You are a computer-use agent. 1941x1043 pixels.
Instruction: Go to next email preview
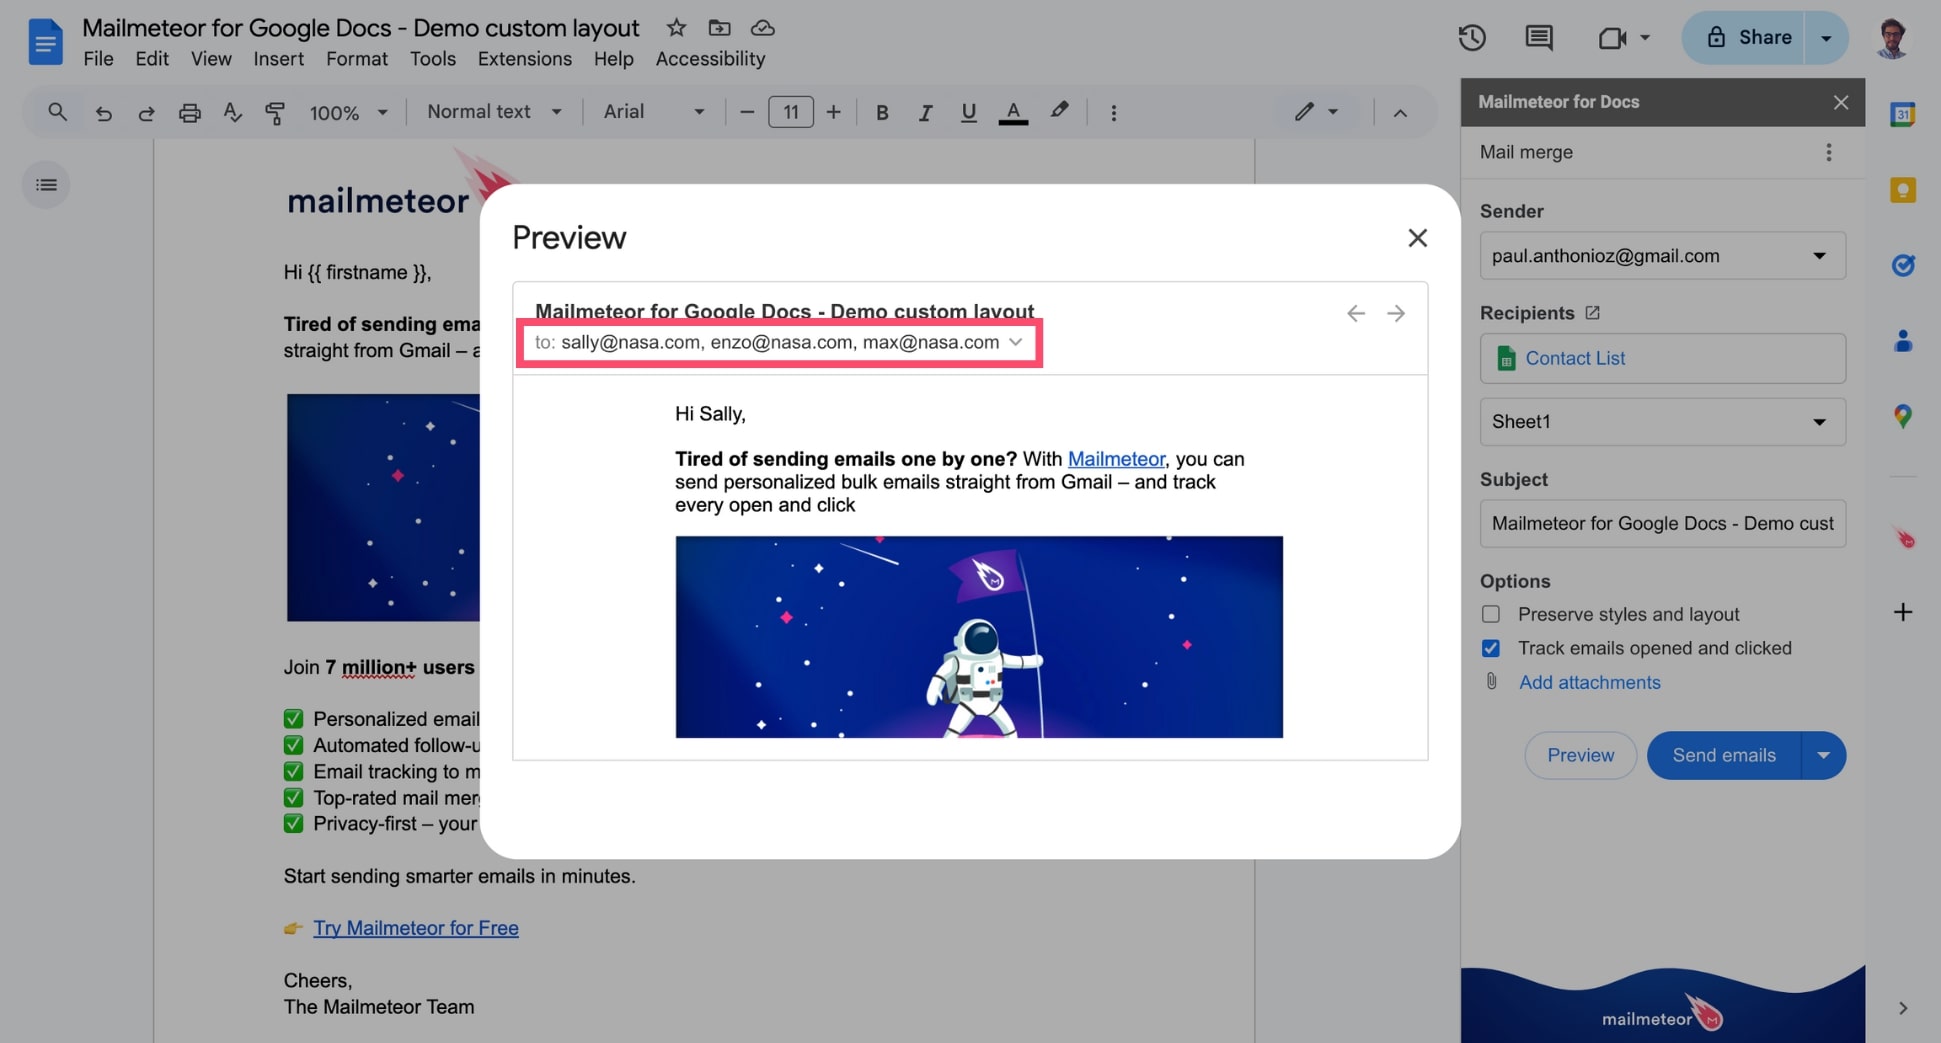click(1396, 313)
